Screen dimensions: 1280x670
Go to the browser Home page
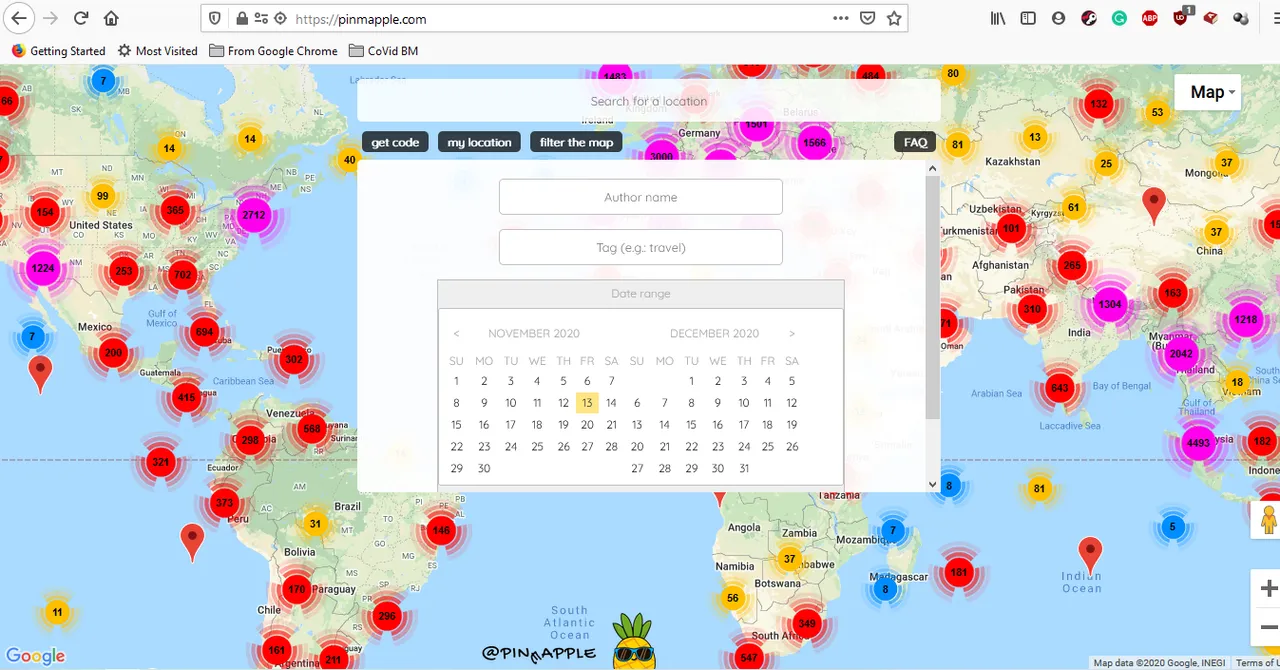pyautogui.click(x=111, y=18)
